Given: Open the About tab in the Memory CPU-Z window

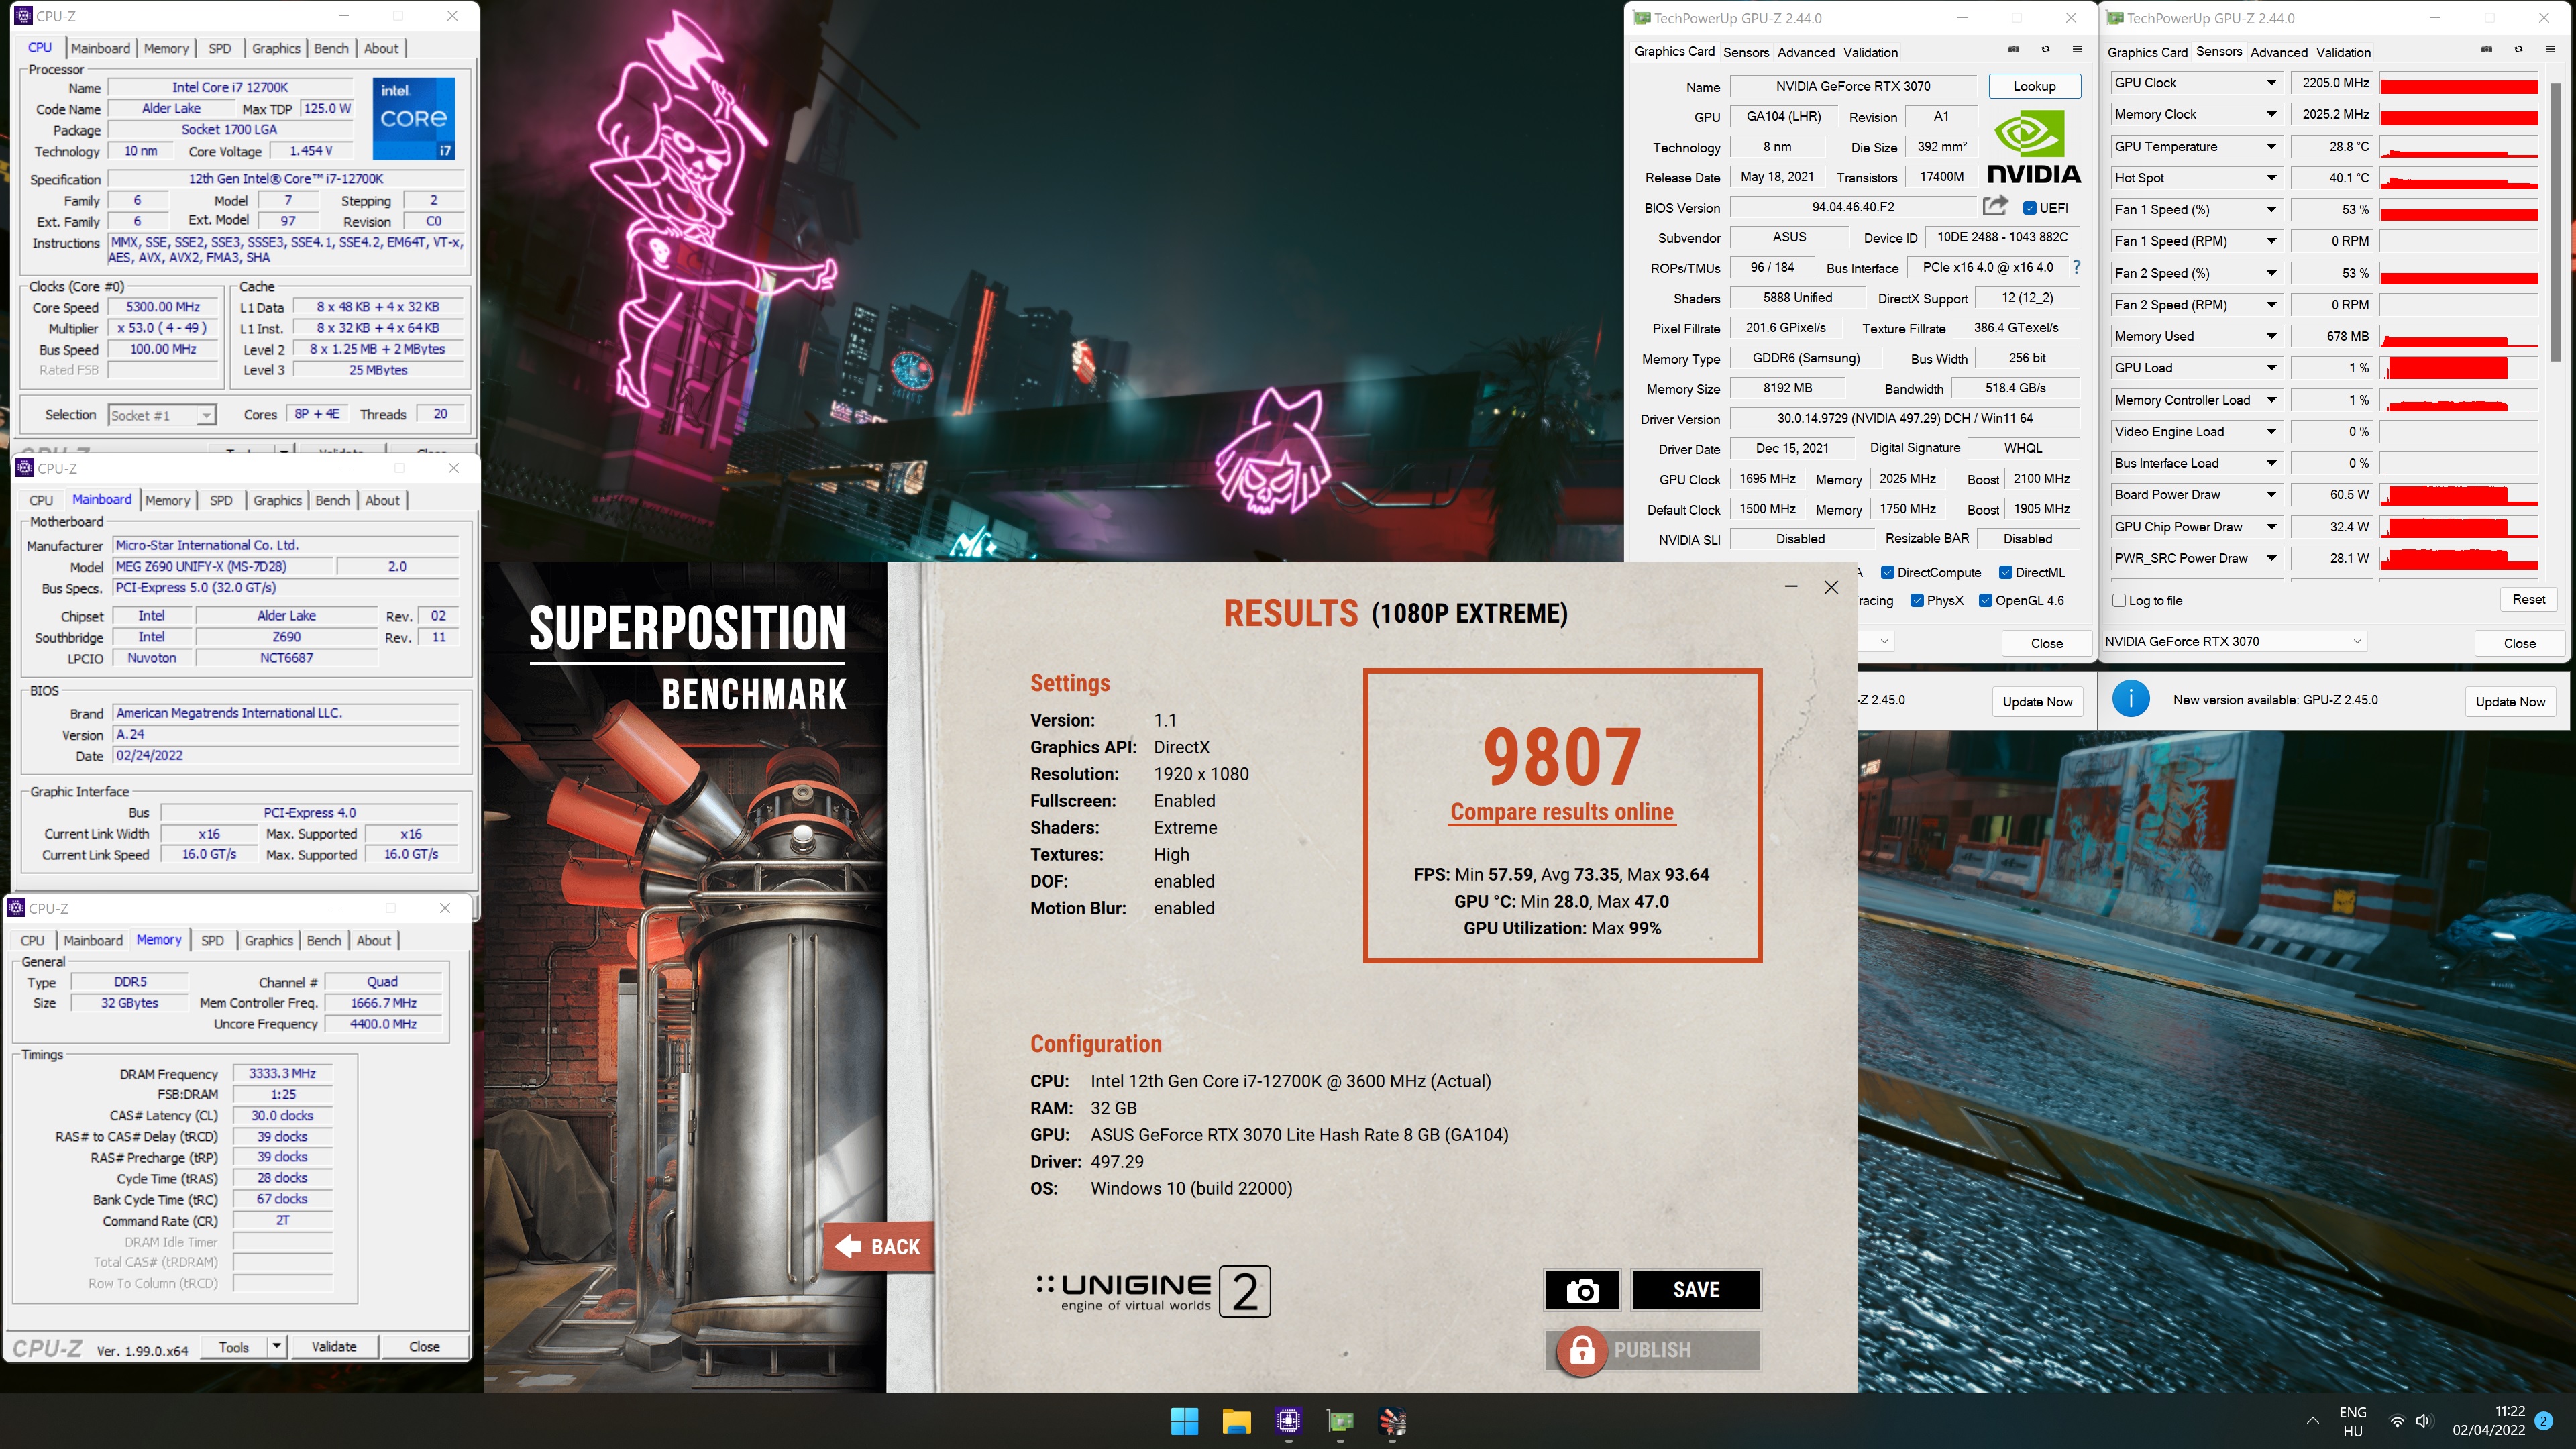Looking at the screenshot, I should (x=374, y=940).
